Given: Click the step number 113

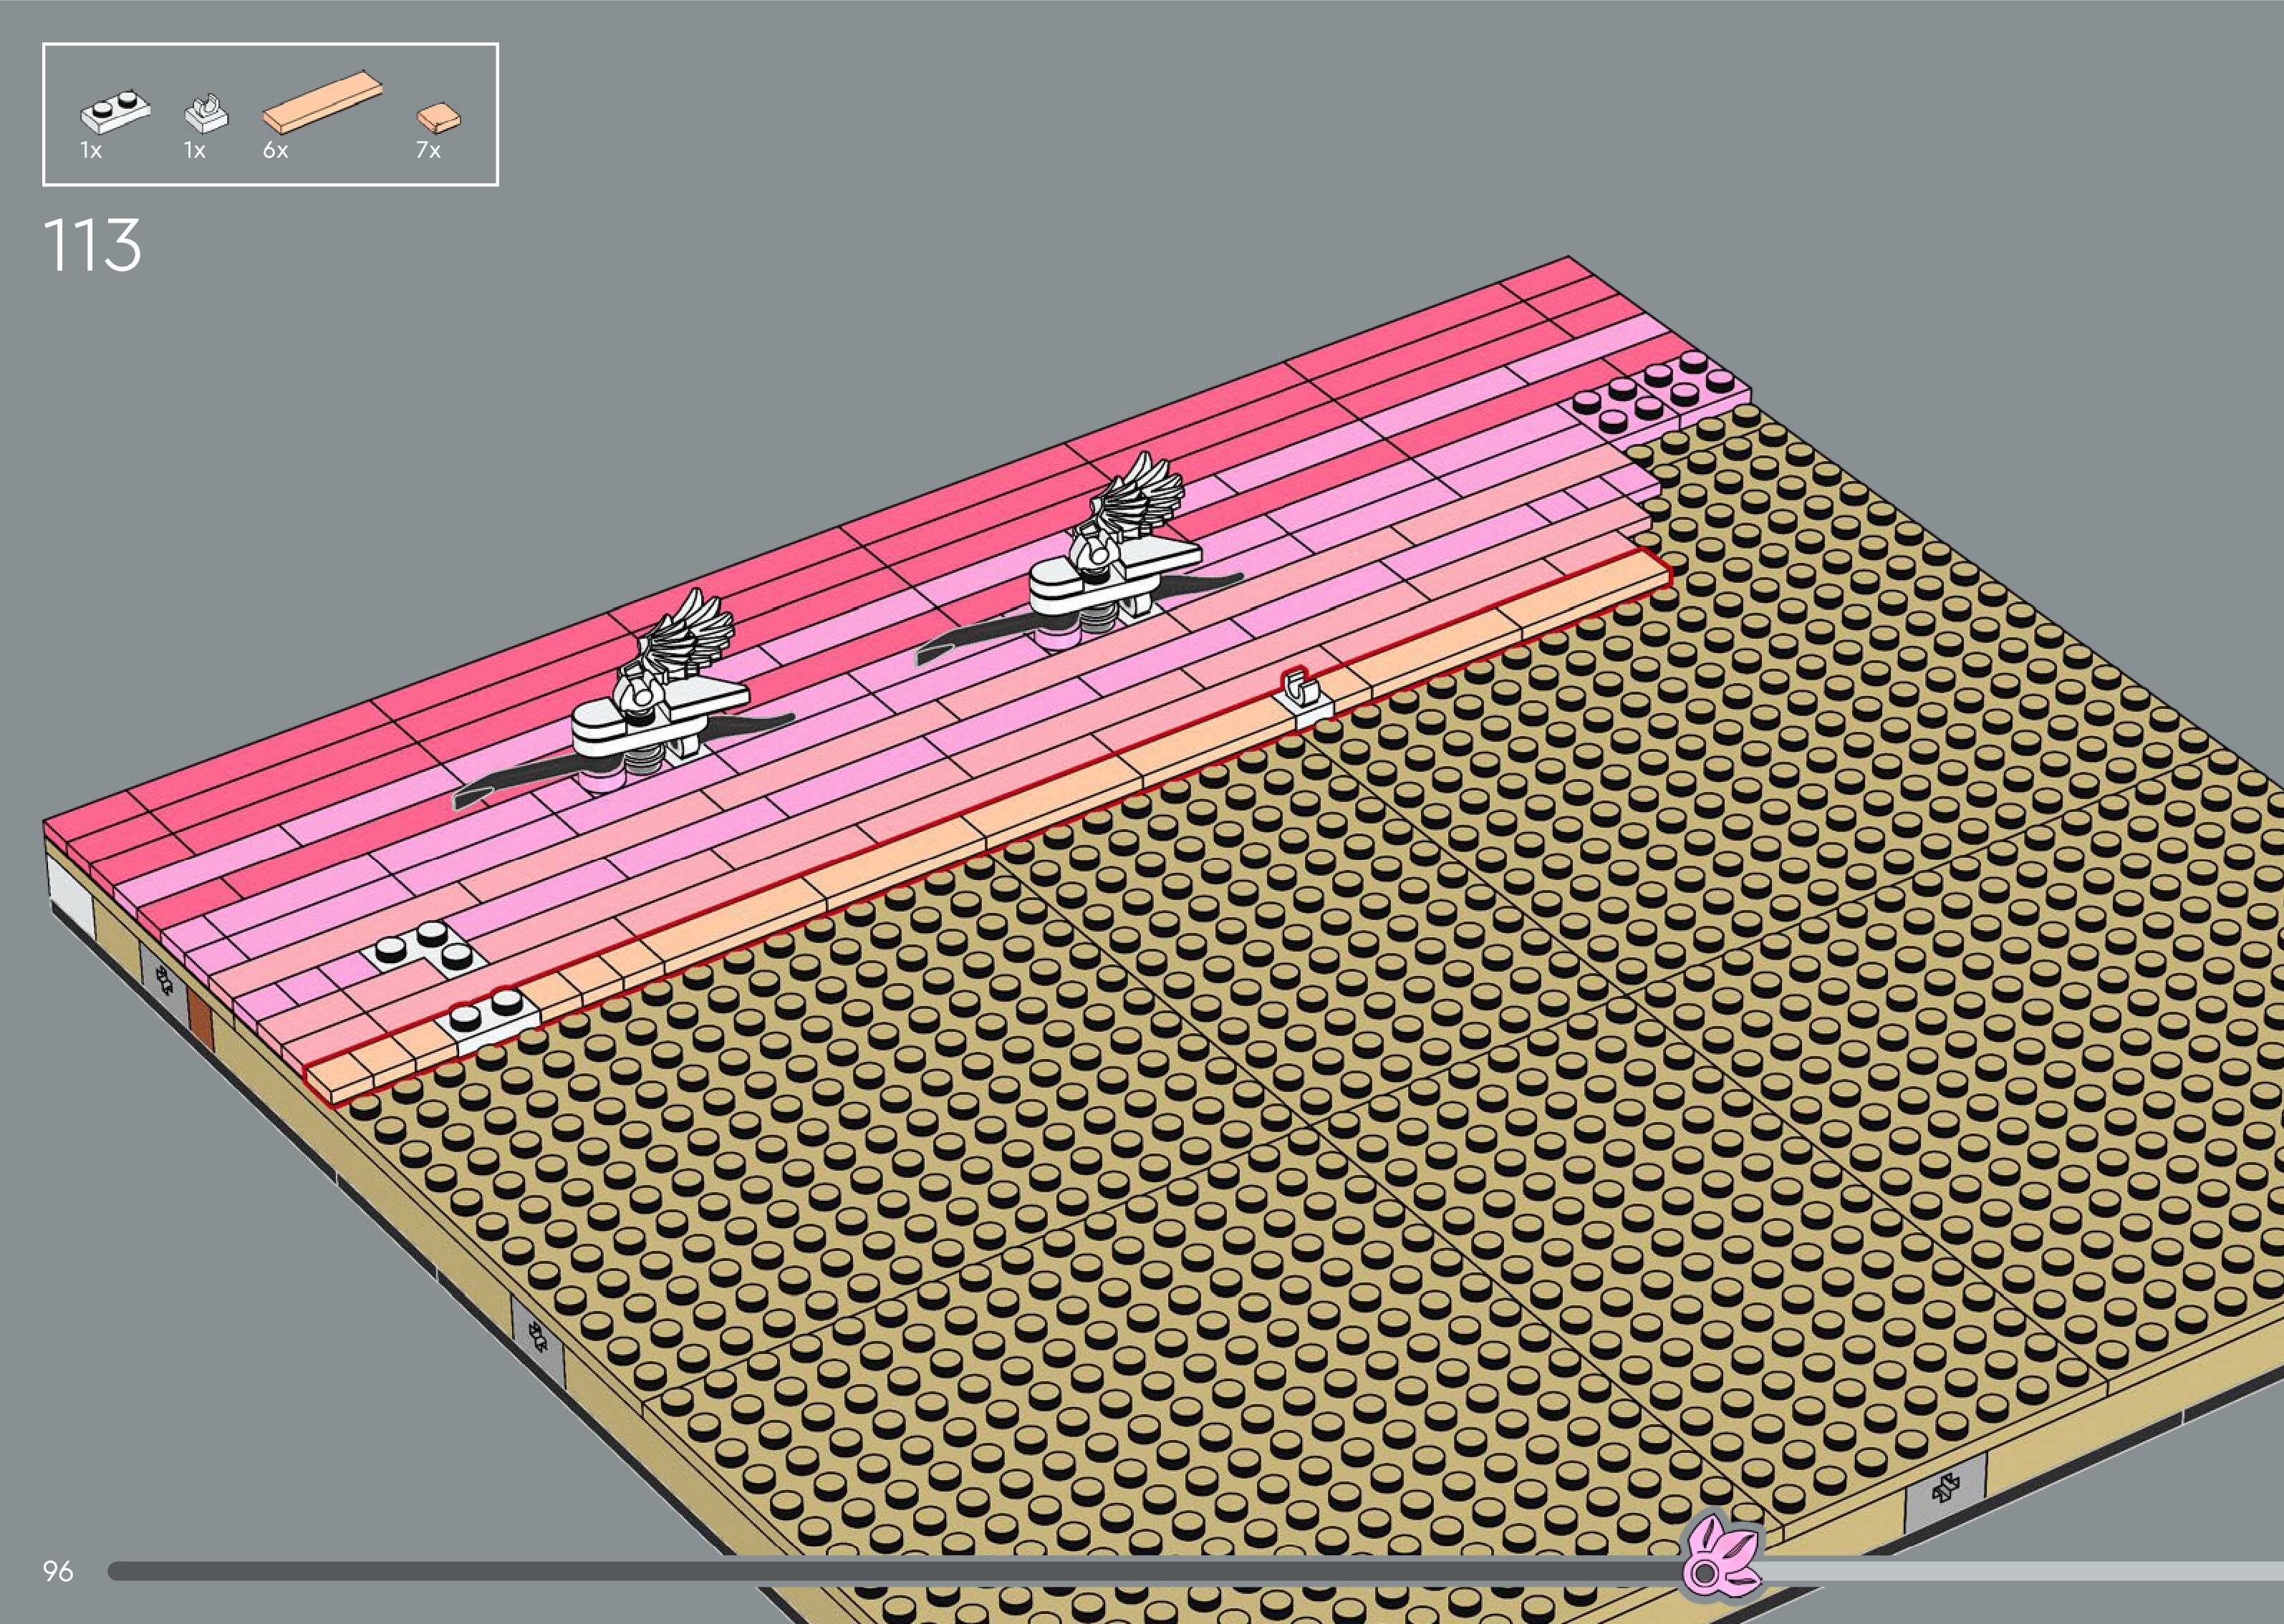Looking at the screenshot, I should click(92, 245).
